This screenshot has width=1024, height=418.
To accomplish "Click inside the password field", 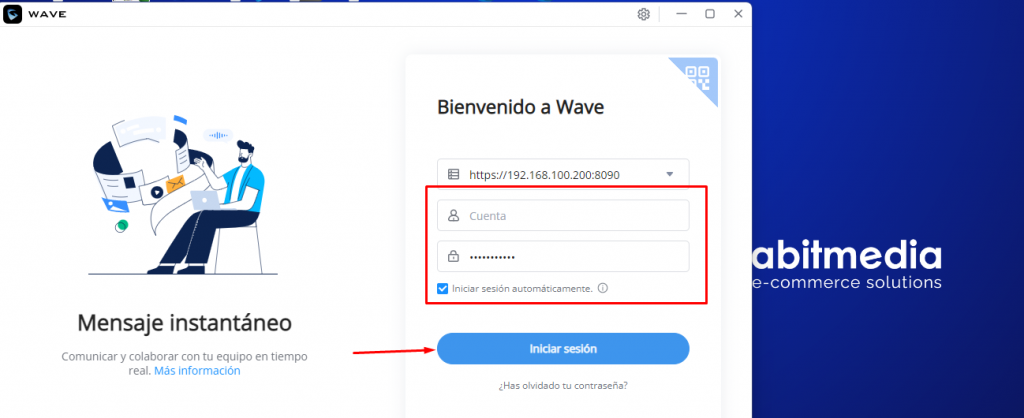I will point(563,256).
